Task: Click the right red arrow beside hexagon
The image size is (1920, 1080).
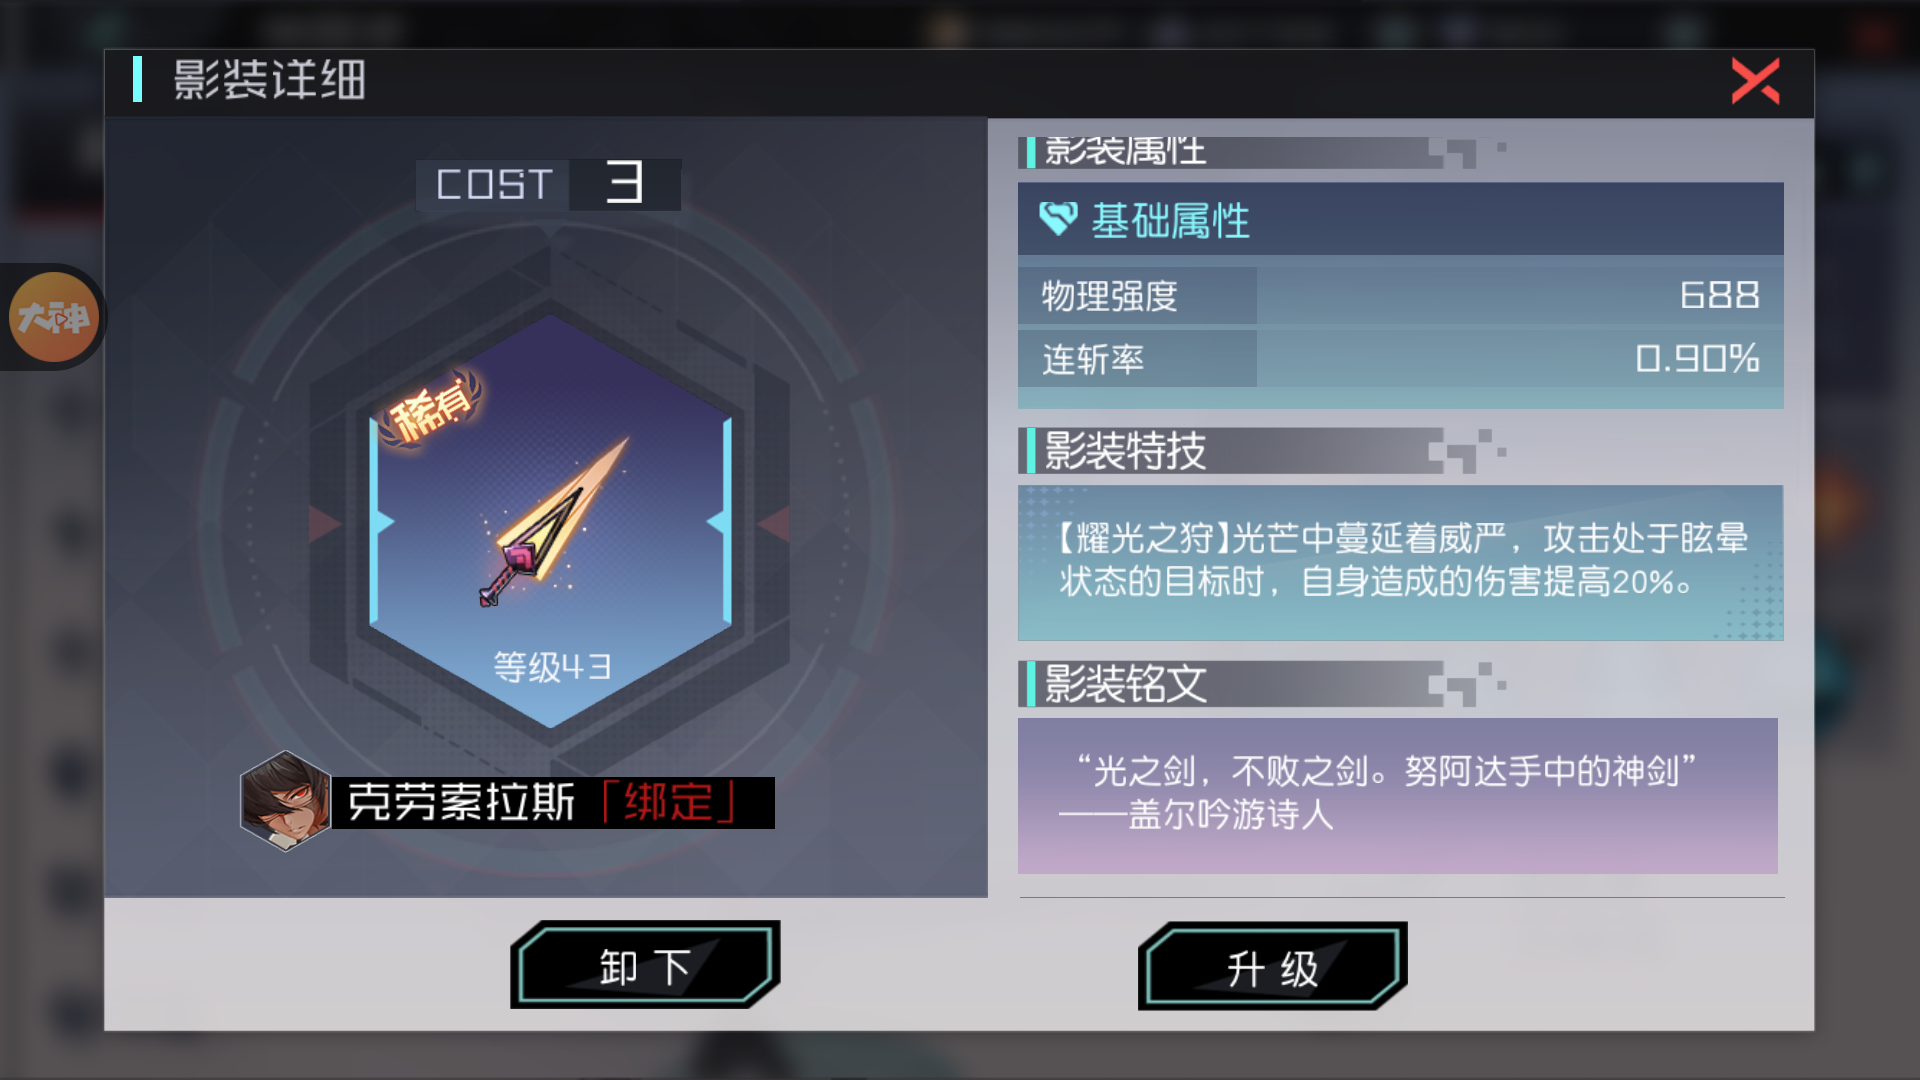Action: tap(775, 523)
